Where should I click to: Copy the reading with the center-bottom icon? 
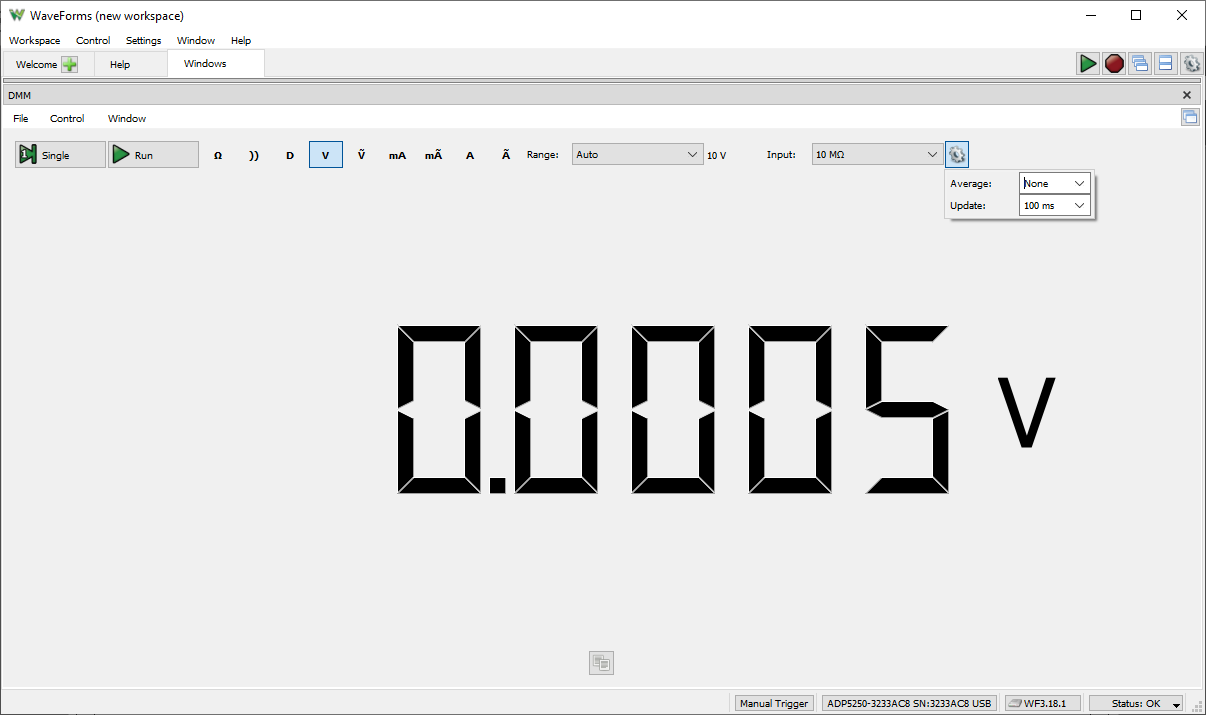pyautogui.click(x=601, y=662)
